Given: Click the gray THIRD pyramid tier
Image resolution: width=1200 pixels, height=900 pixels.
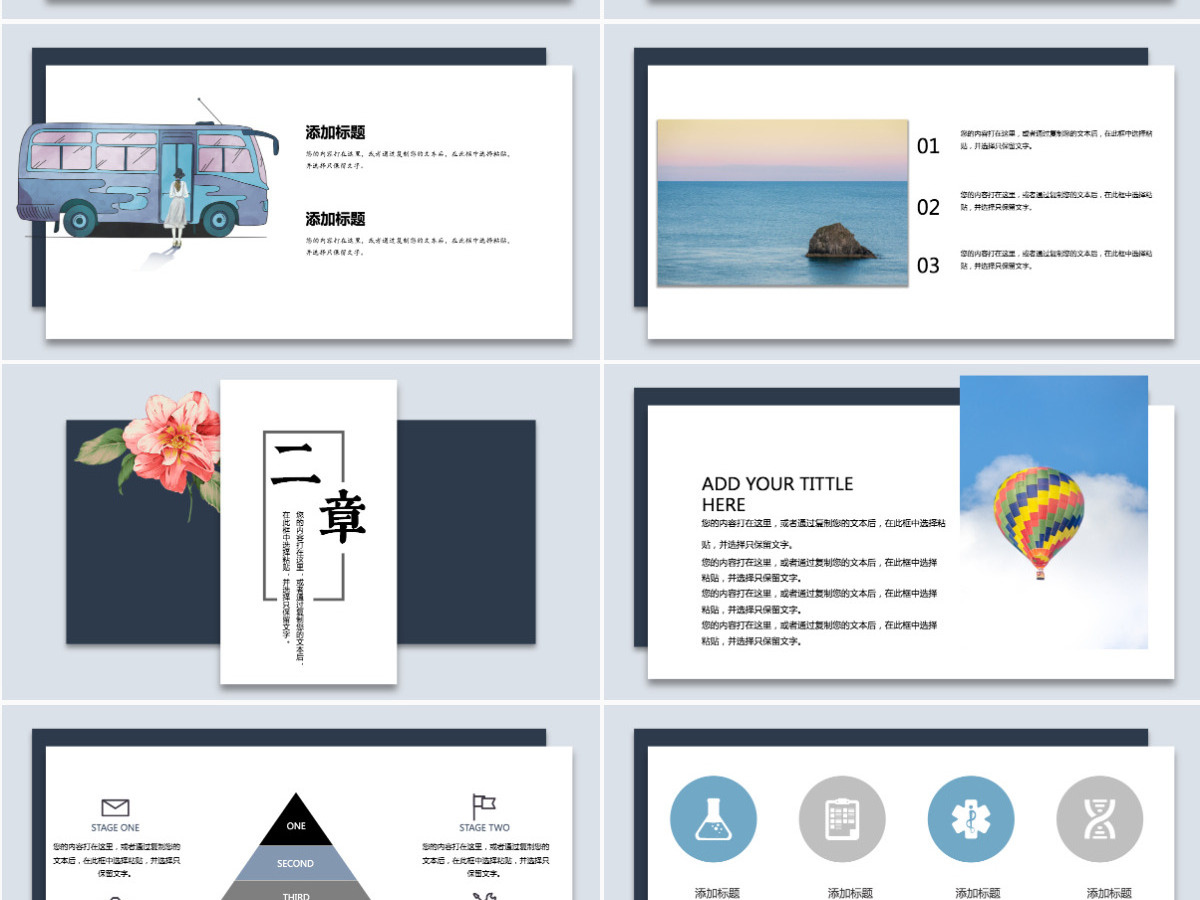Looking at the screenshot, I should click(x=296, y=891).
